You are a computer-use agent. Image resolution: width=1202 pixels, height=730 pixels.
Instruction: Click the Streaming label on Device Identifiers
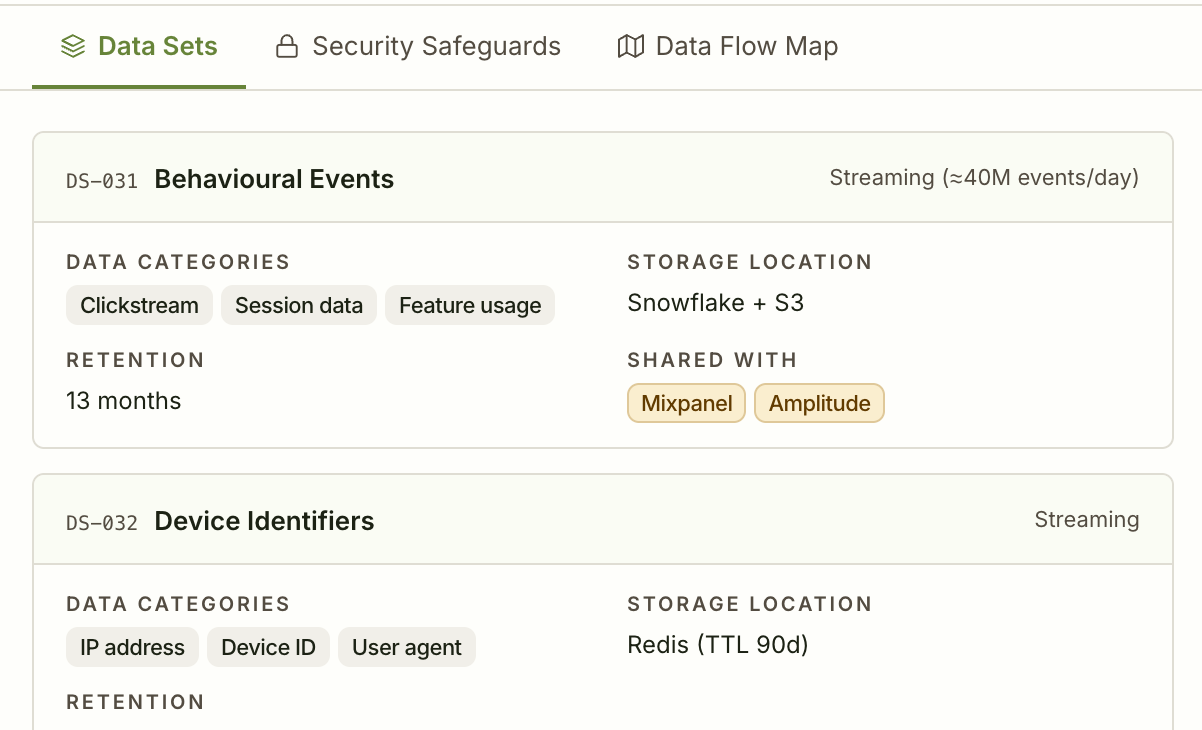point(1087,520)
